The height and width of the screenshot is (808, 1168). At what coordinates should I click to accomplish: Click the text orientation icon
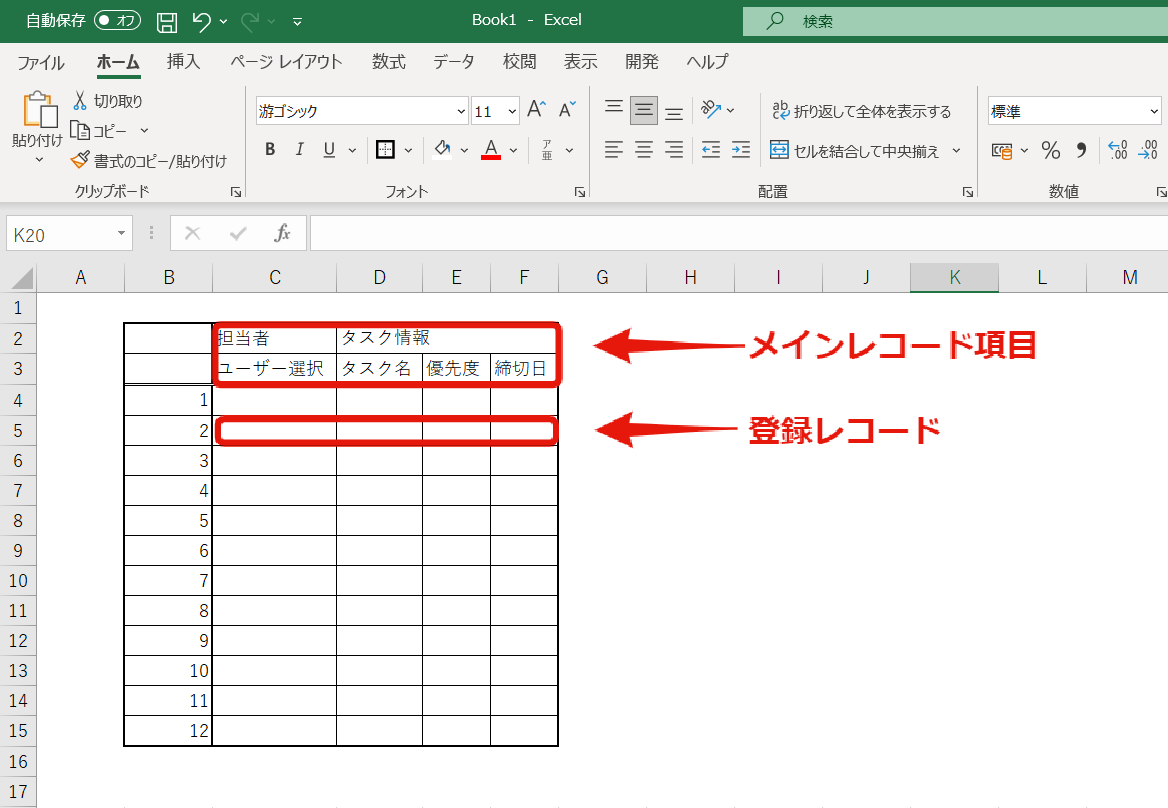pos(710,109)
